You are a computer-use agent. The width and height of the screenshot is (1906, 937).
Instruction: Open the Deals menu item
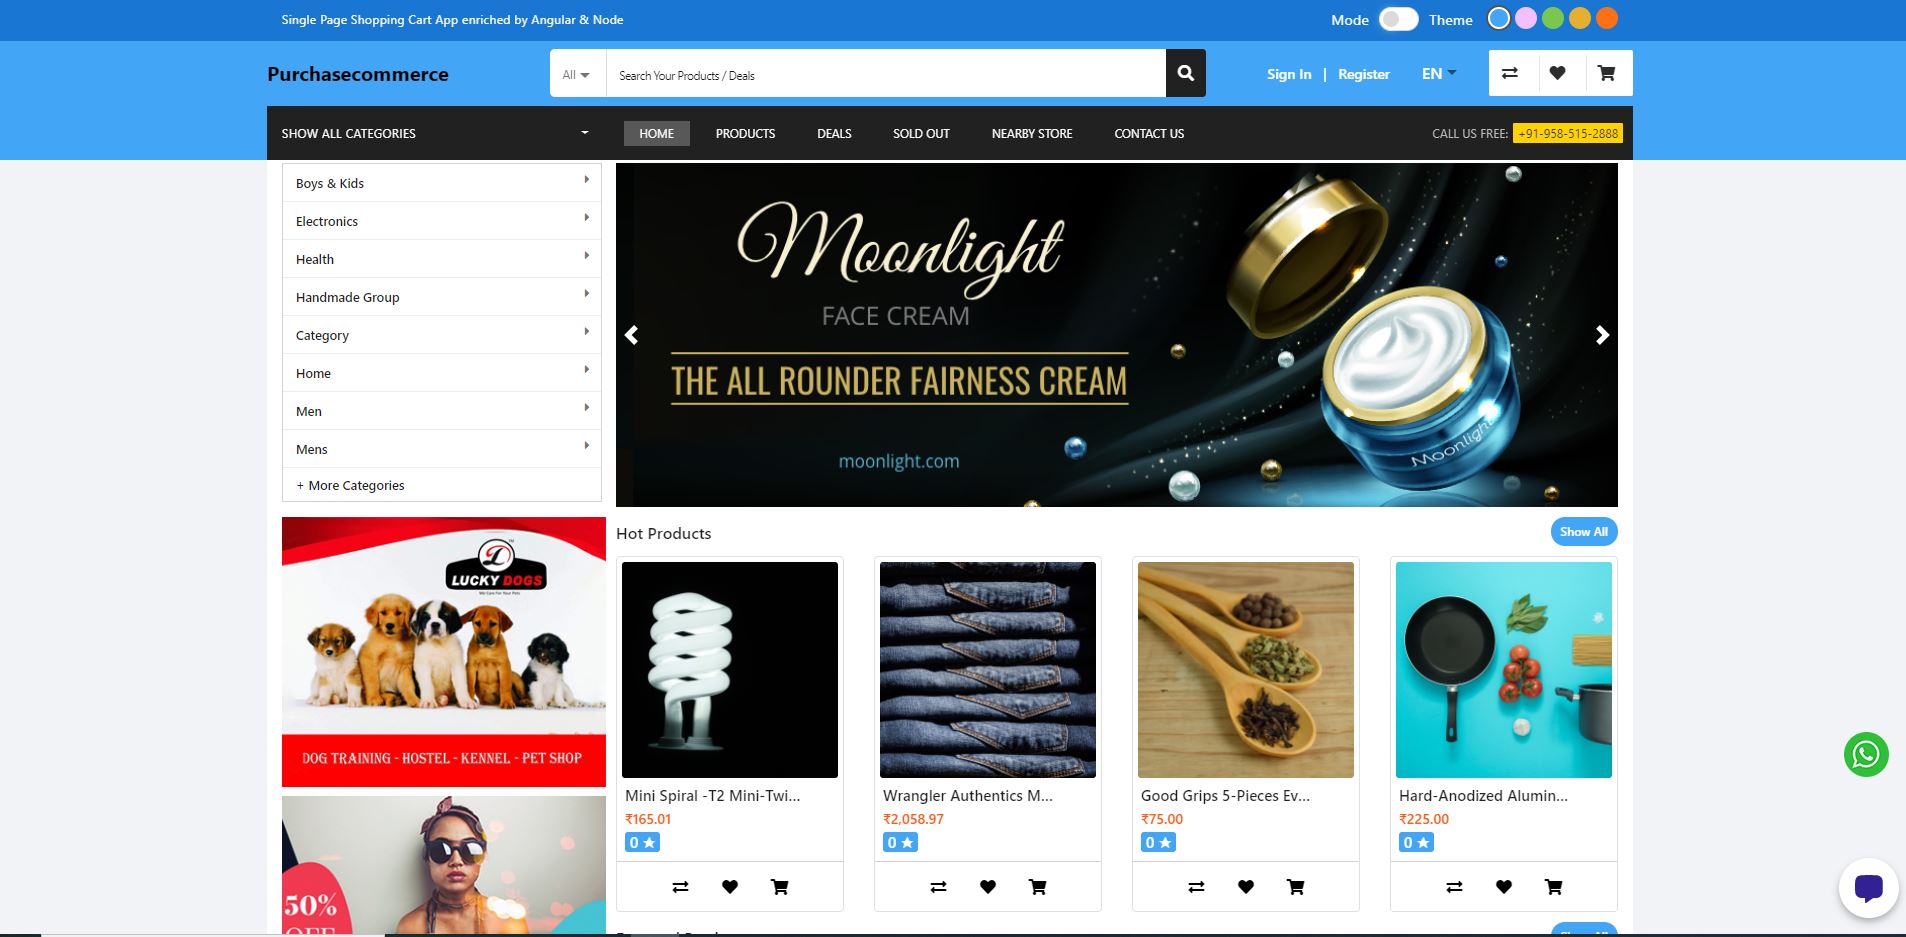point(834,133)
